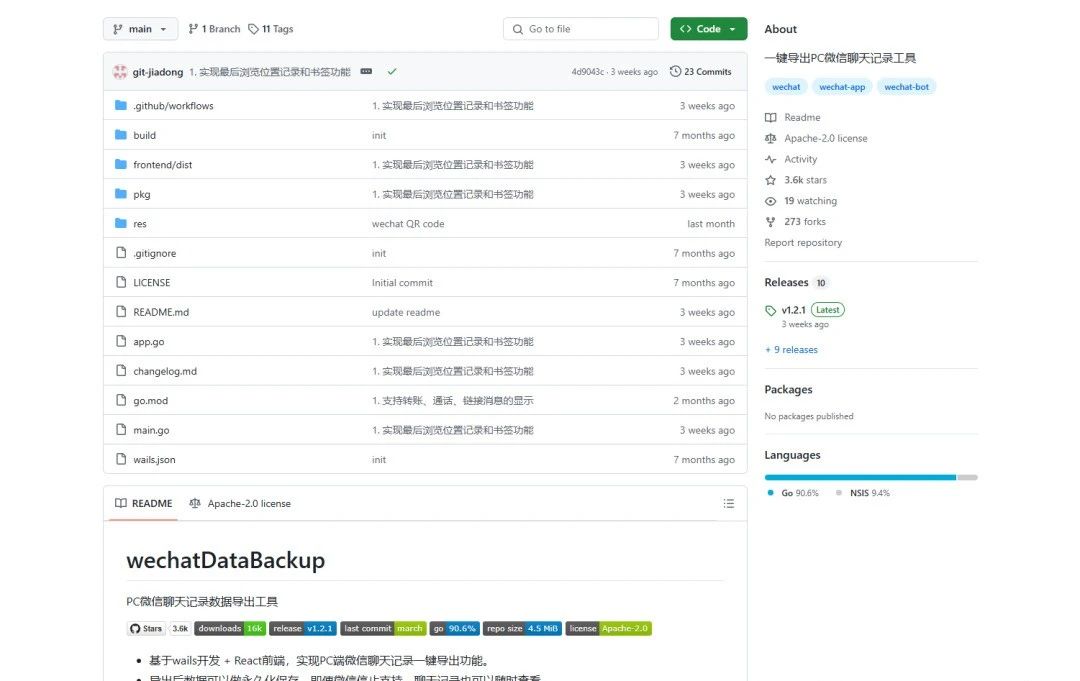
Task: Open the + 9 releases link
Action: click(791, 350)
